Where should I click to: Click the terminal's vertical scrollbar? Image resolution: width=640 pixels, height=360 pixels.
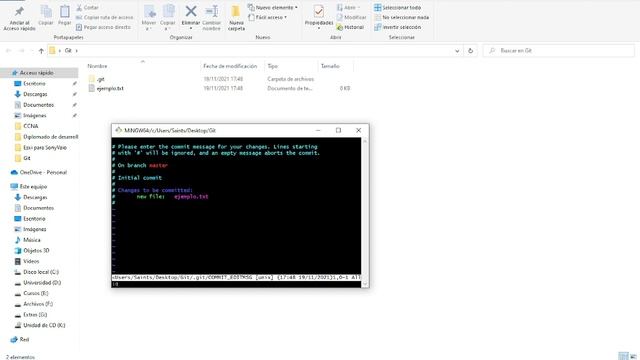(x=365, y=212)
